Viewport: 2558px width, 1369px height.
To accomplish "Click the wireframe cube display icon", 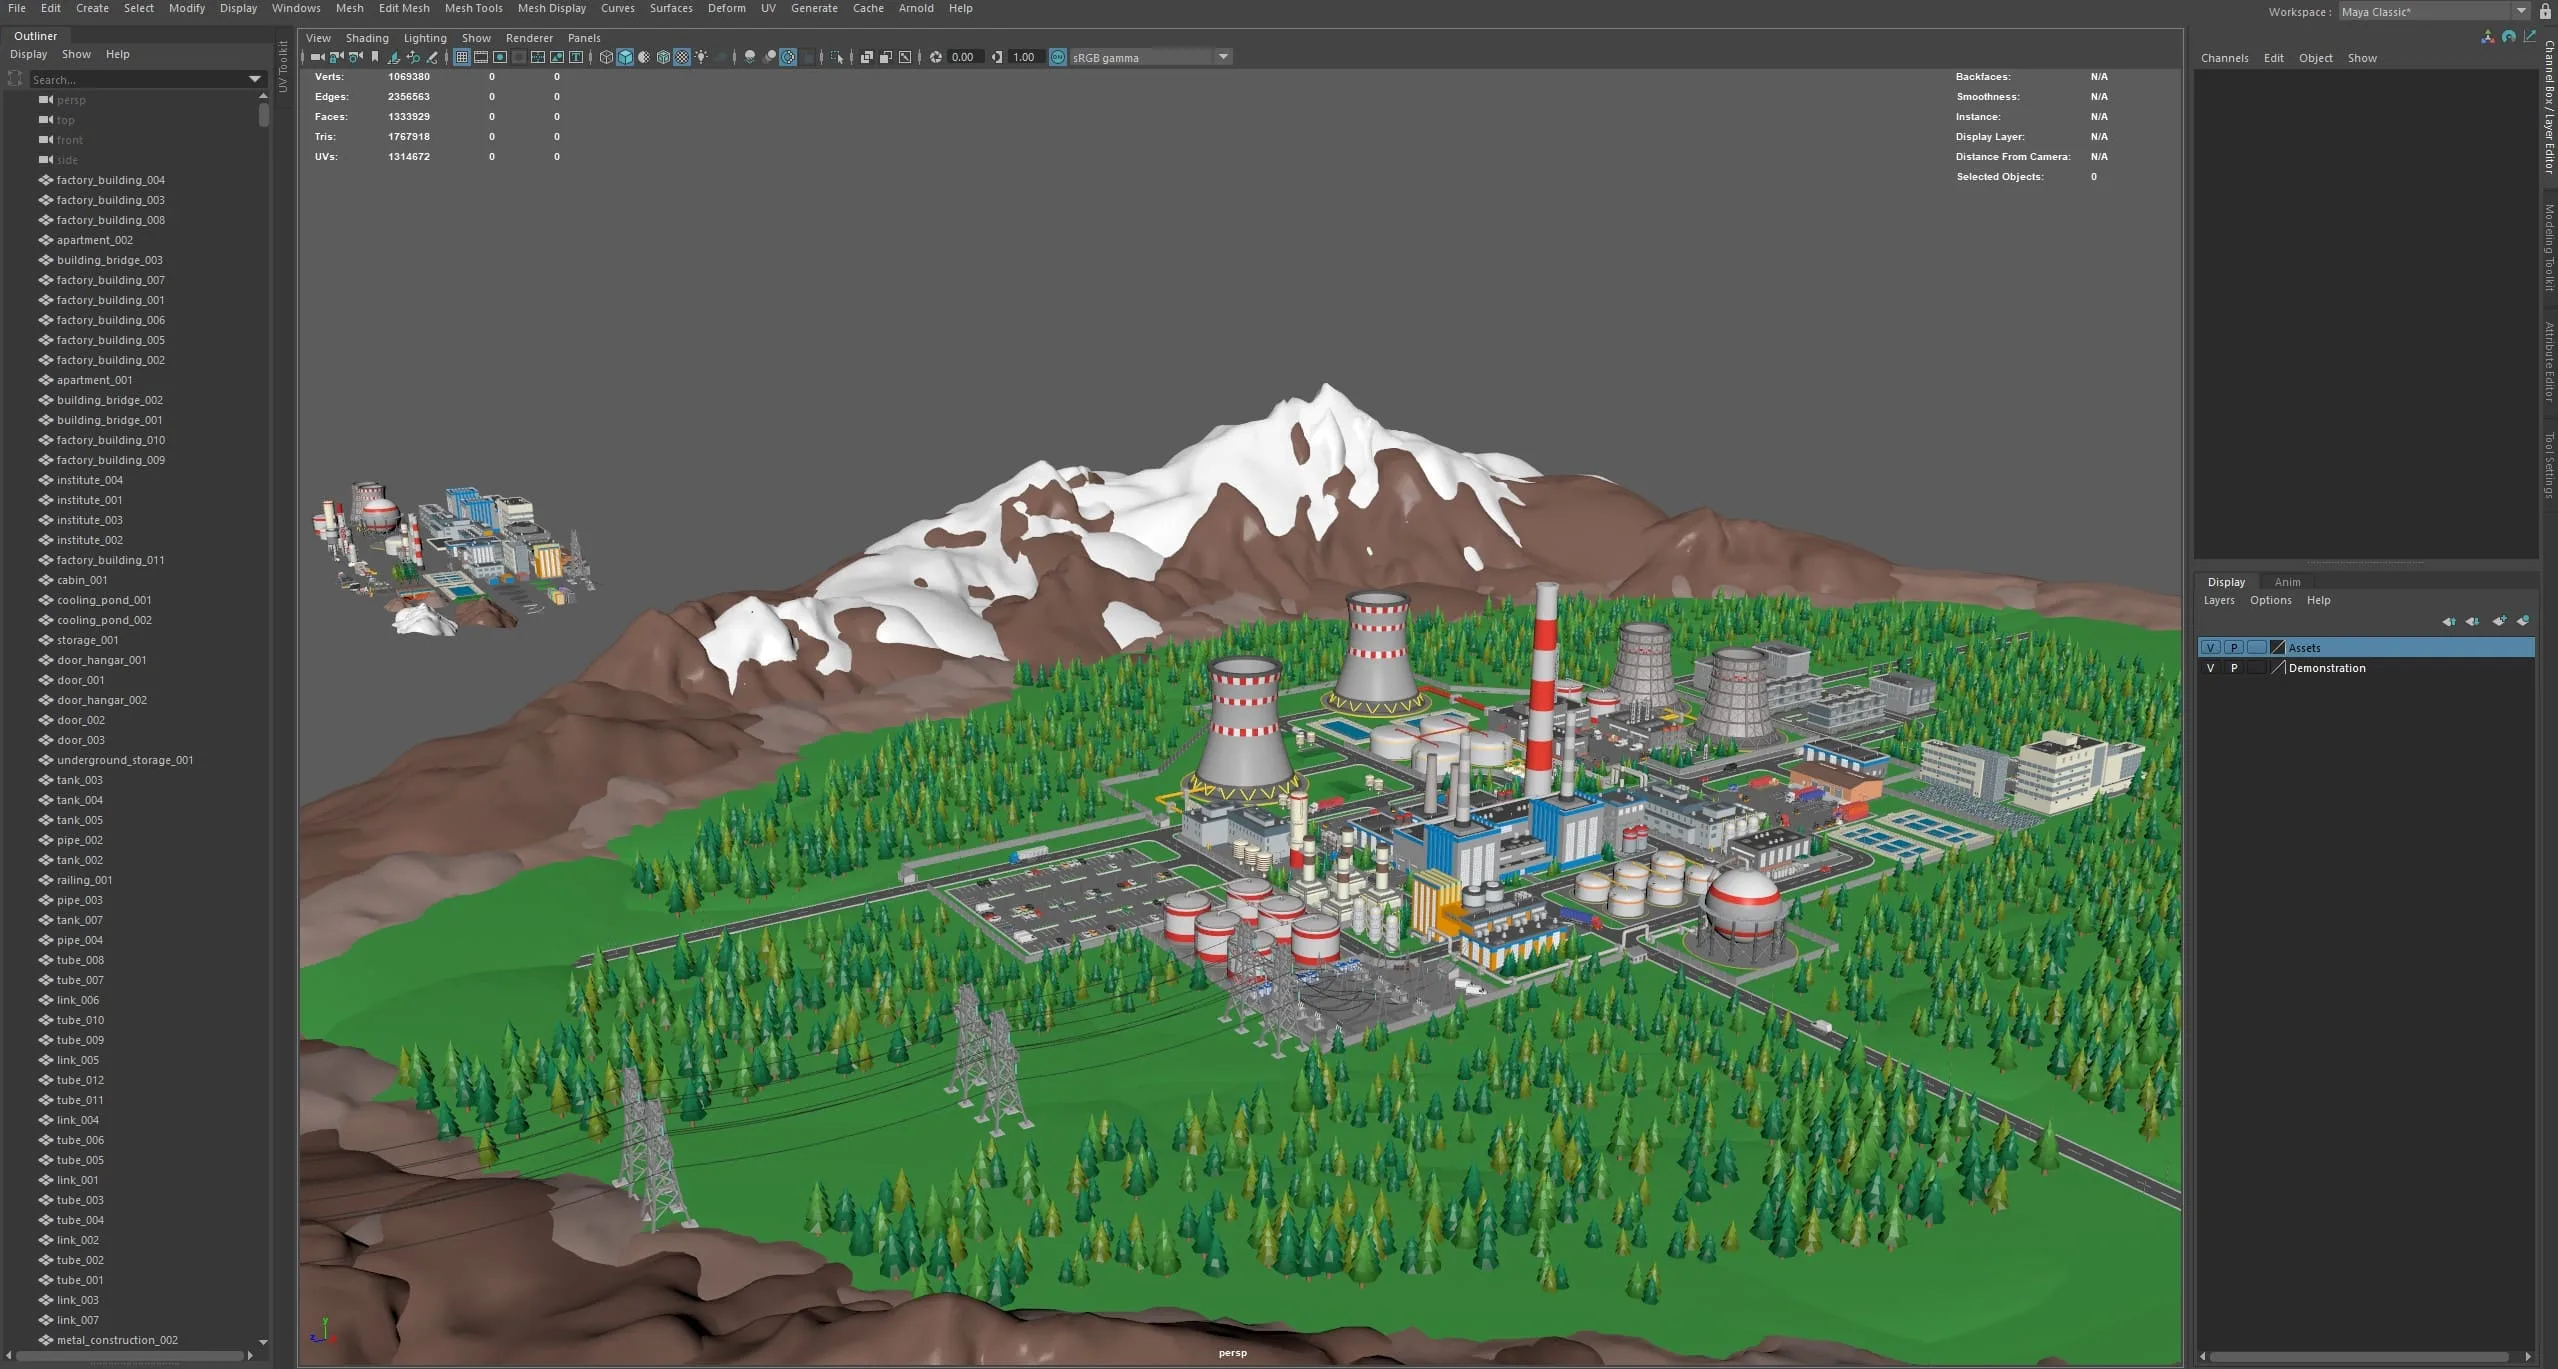I will (606, 57).
